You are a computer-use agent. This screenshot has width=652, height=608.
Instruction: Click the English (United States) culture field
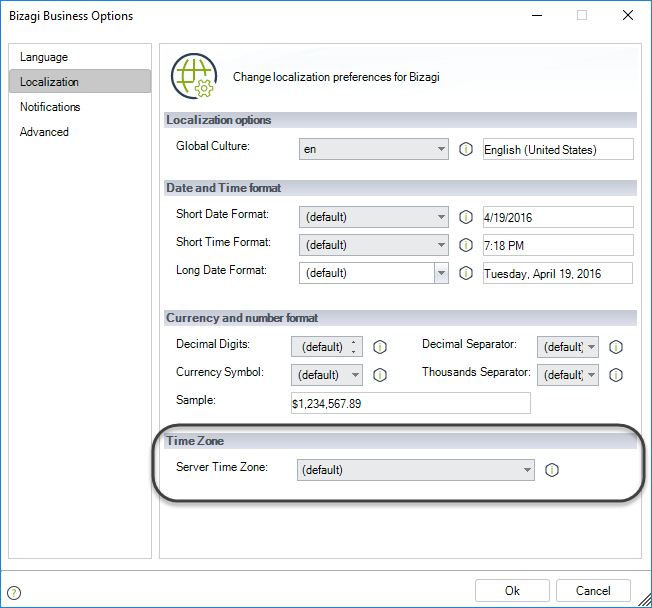(x=558, y=149)
